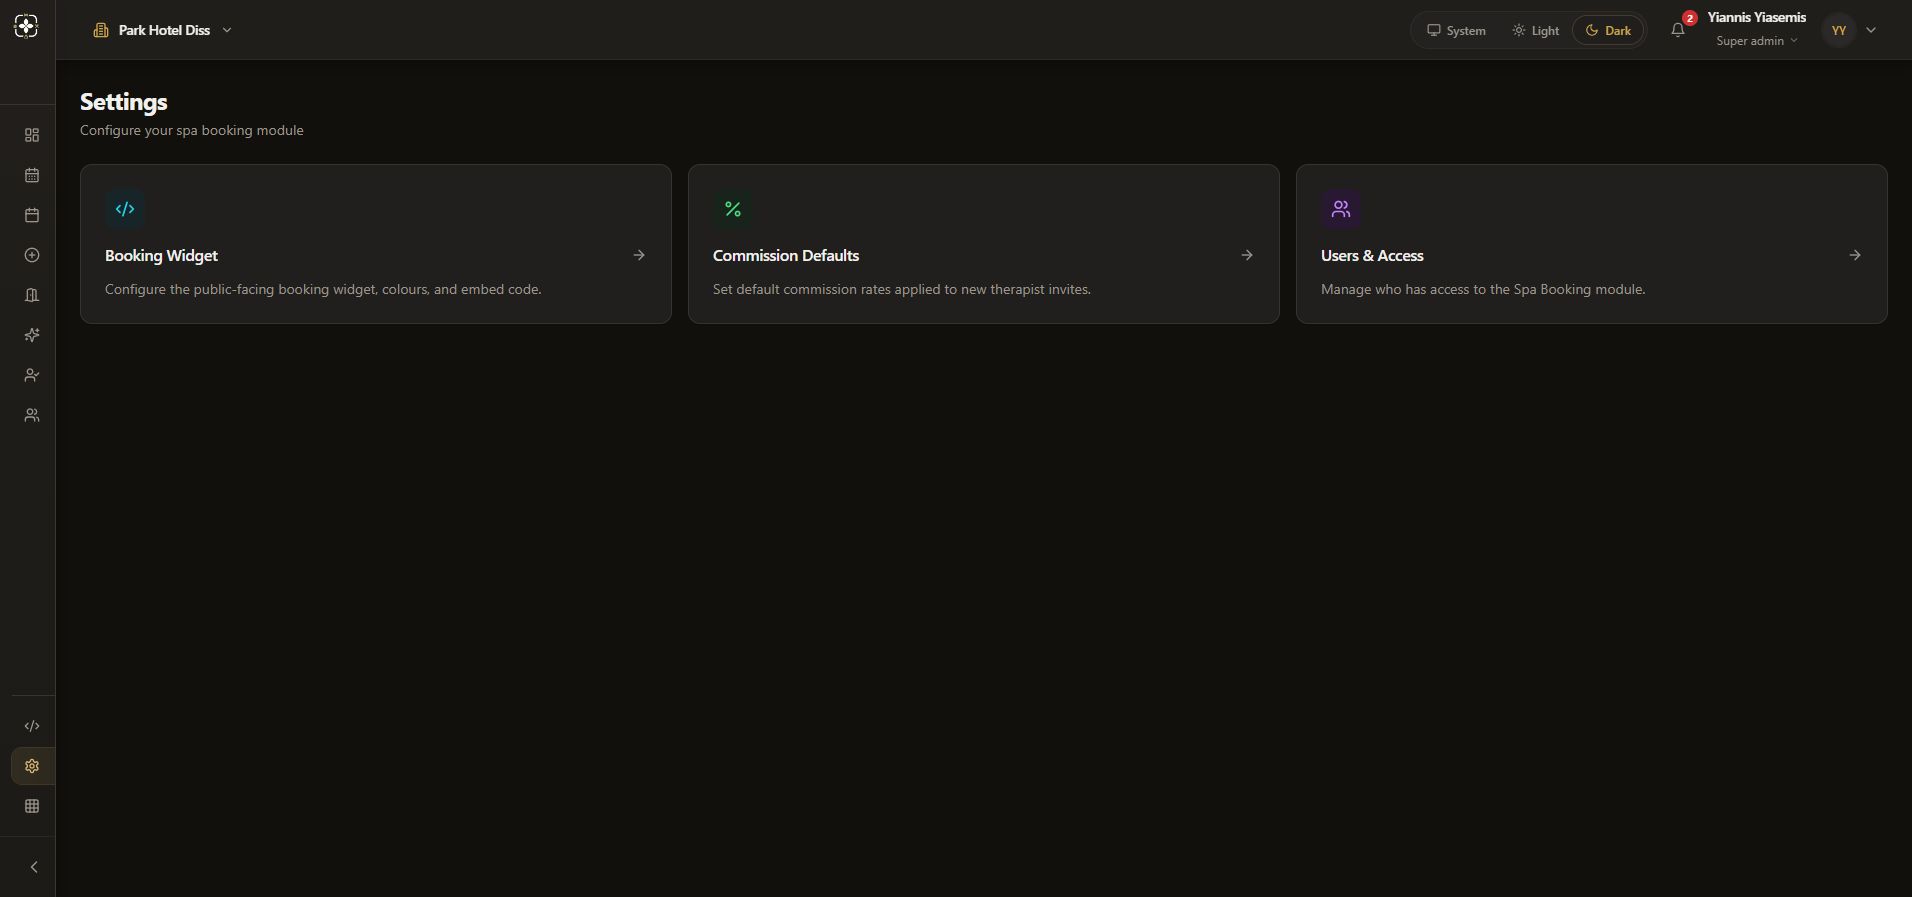The height and width of the screenshot is (897, 1912).
Task: Open the plain calendar sidebar icon
Action: coord(32,215)
